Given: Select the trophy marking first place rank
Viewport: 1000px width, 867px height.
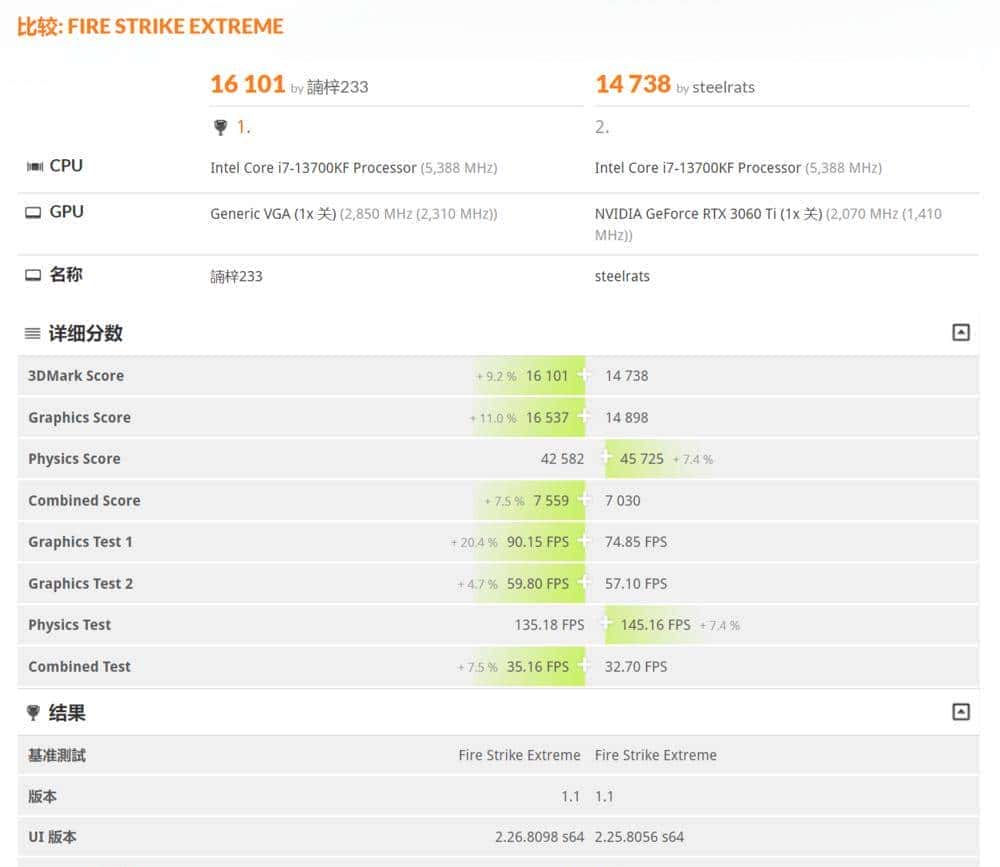Looking at the screenshot, I should pyautogui.click(x=219, y=126).
